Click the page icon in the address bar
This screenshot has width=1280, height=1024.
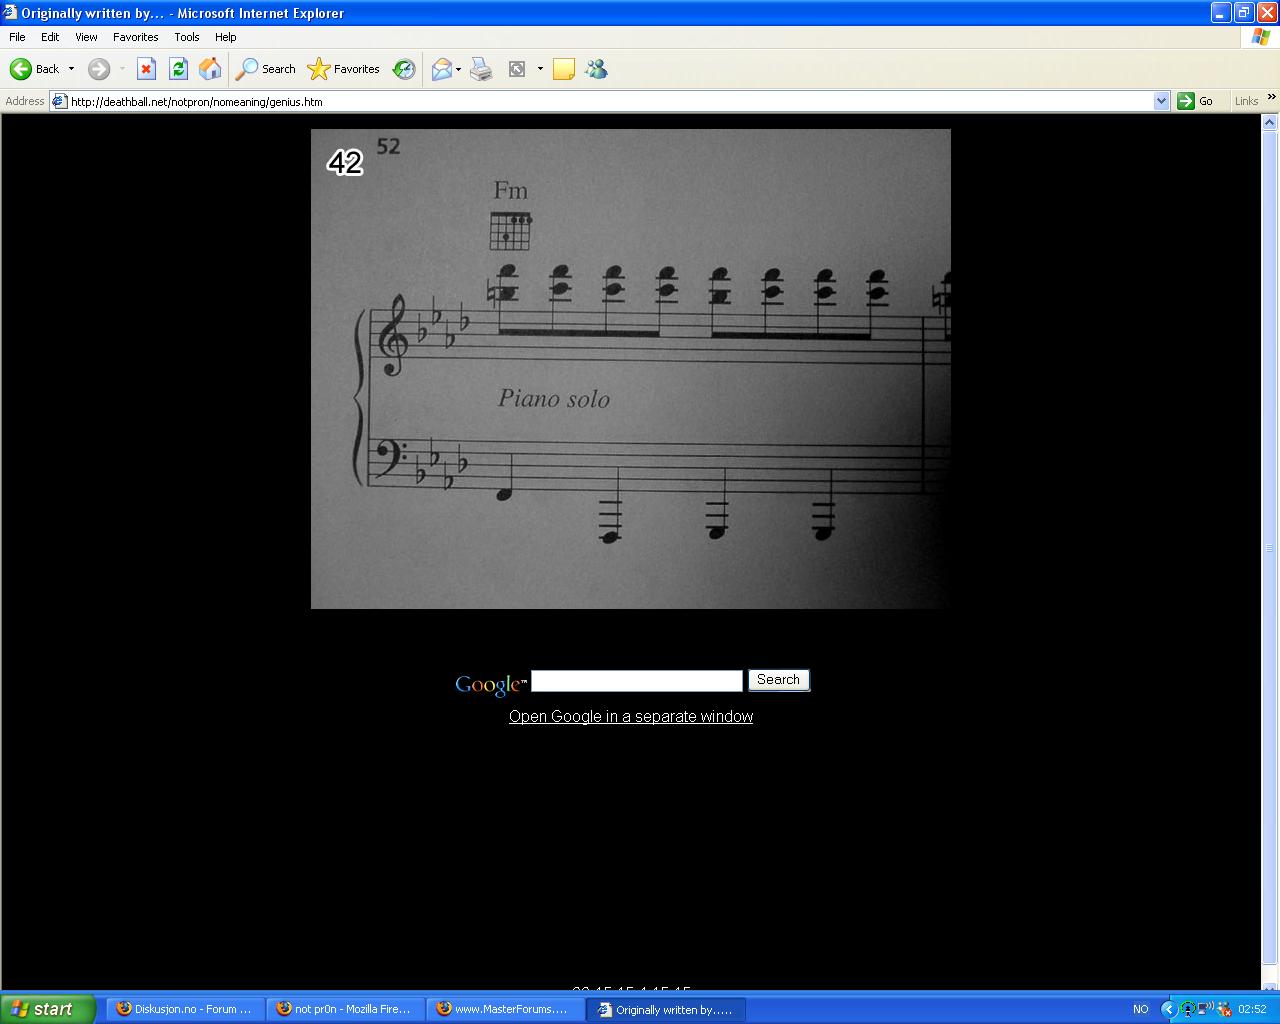click(59, 101)
